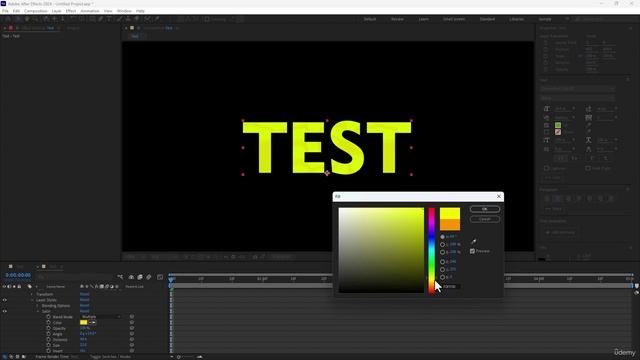
Task: Expand the Transform property group
Action: [x=32, y=294]
